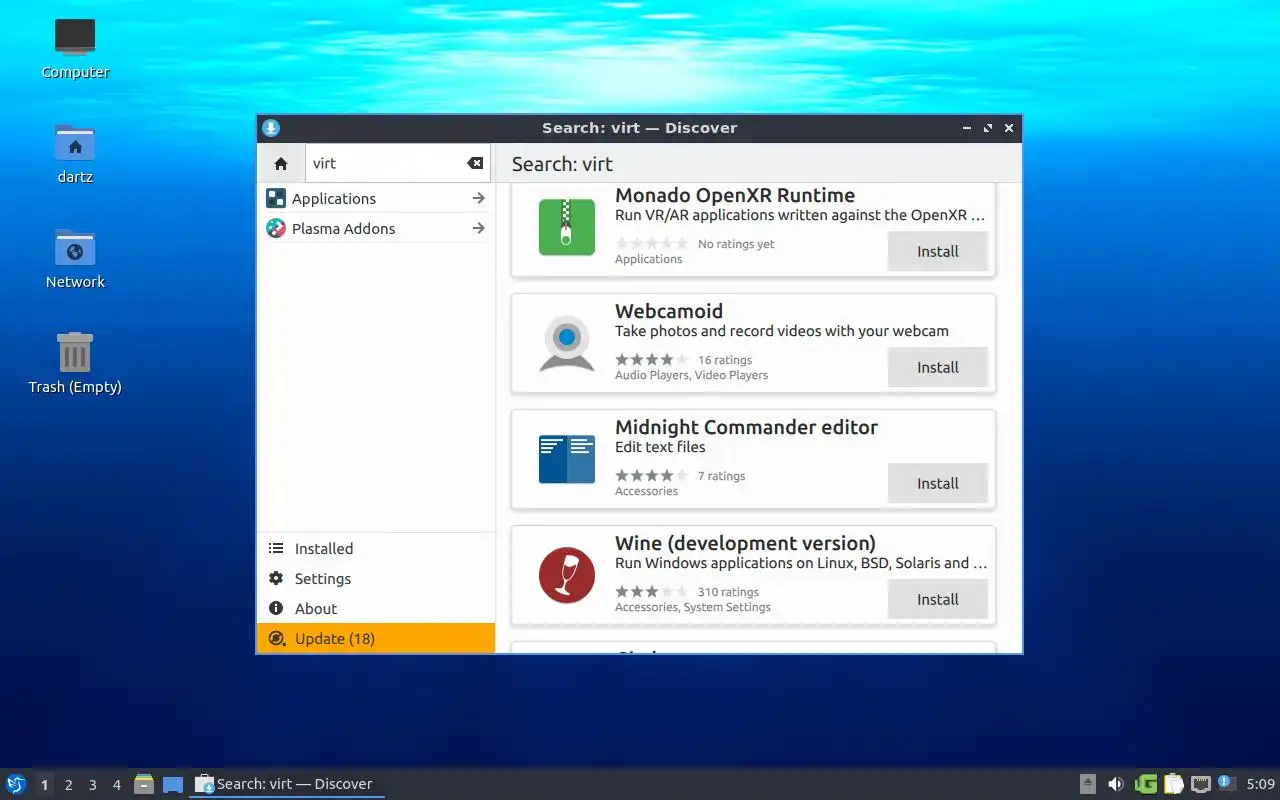
Task: Click the Webcamoid webcam icon
Action: tap(567, 343)
